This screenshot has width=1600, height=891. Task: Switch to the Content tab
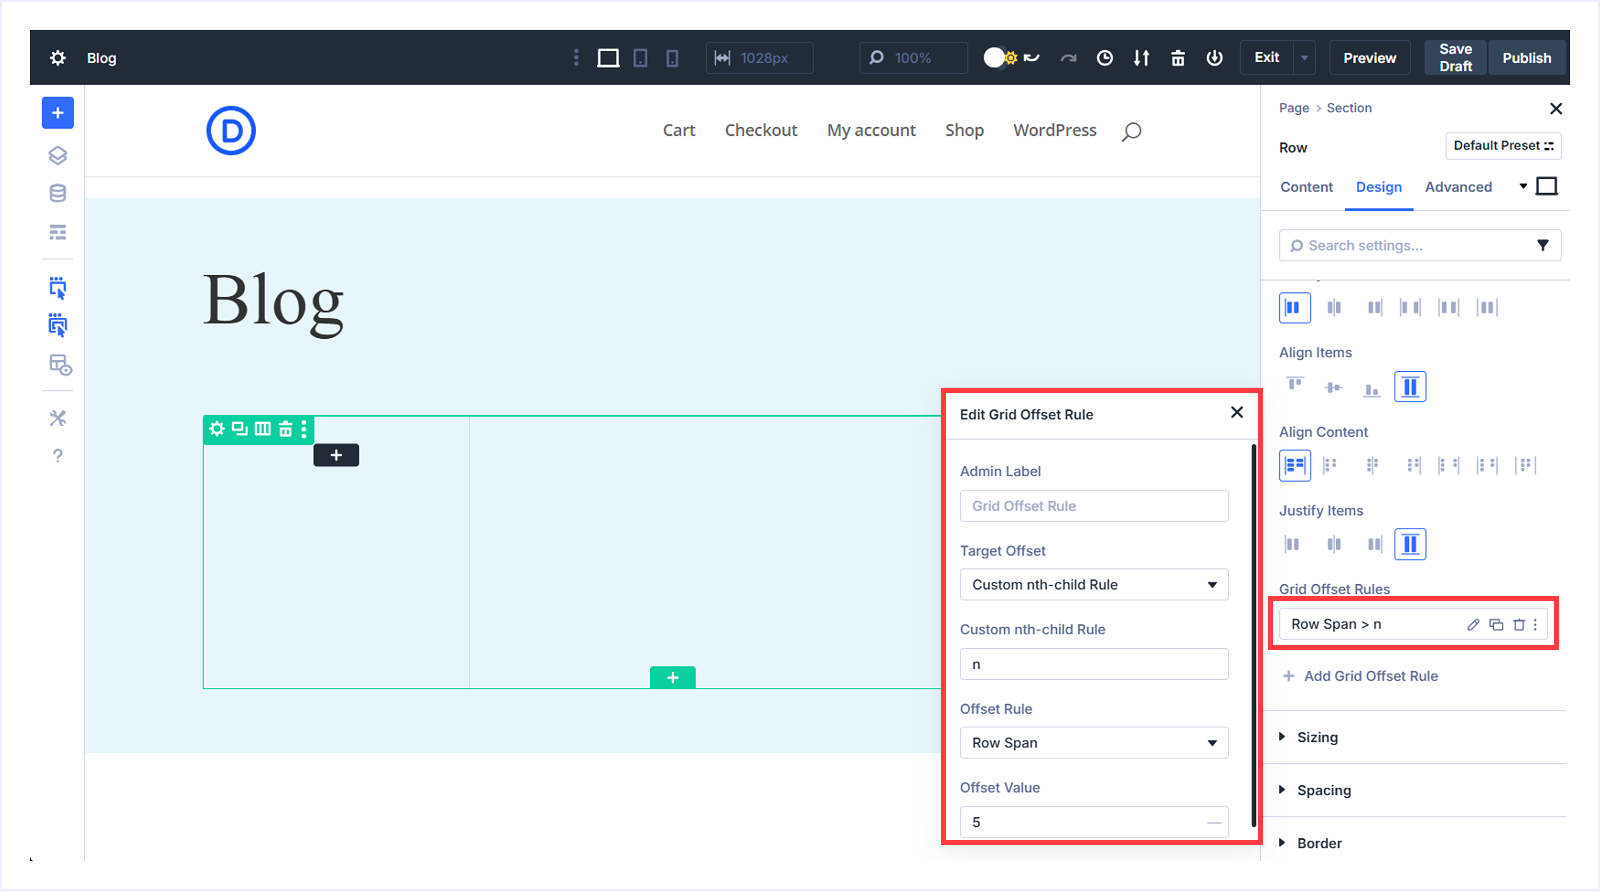[1306, 187]
